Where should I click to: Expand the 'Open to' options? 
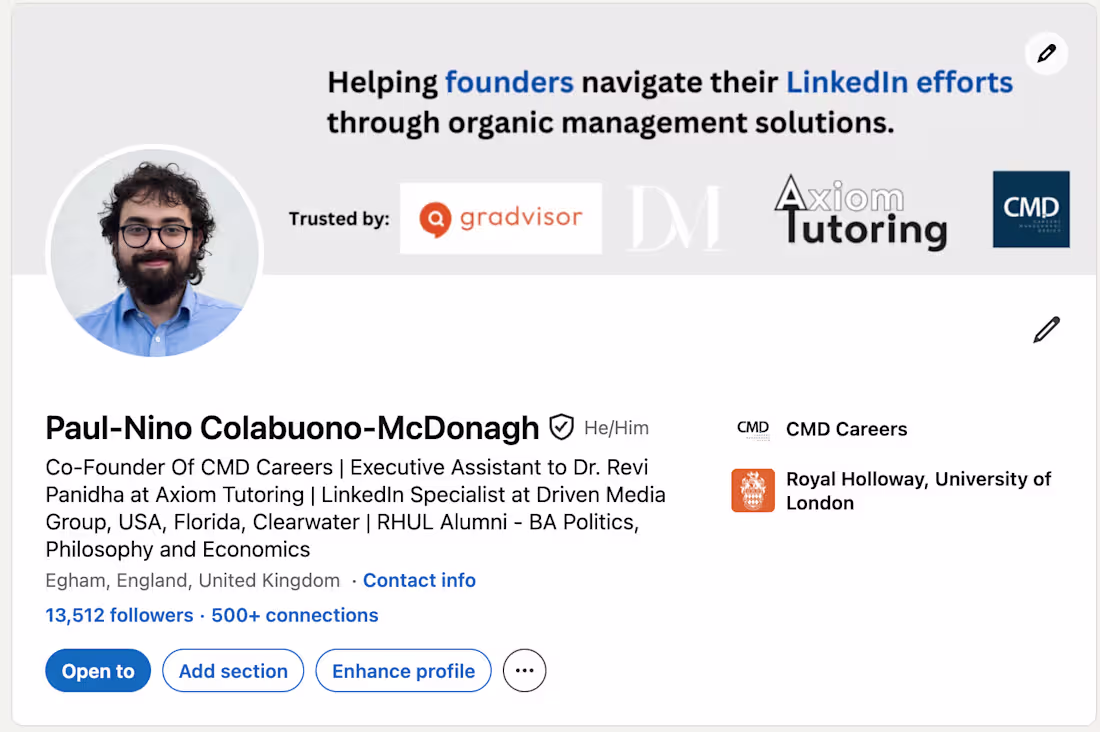98,671
